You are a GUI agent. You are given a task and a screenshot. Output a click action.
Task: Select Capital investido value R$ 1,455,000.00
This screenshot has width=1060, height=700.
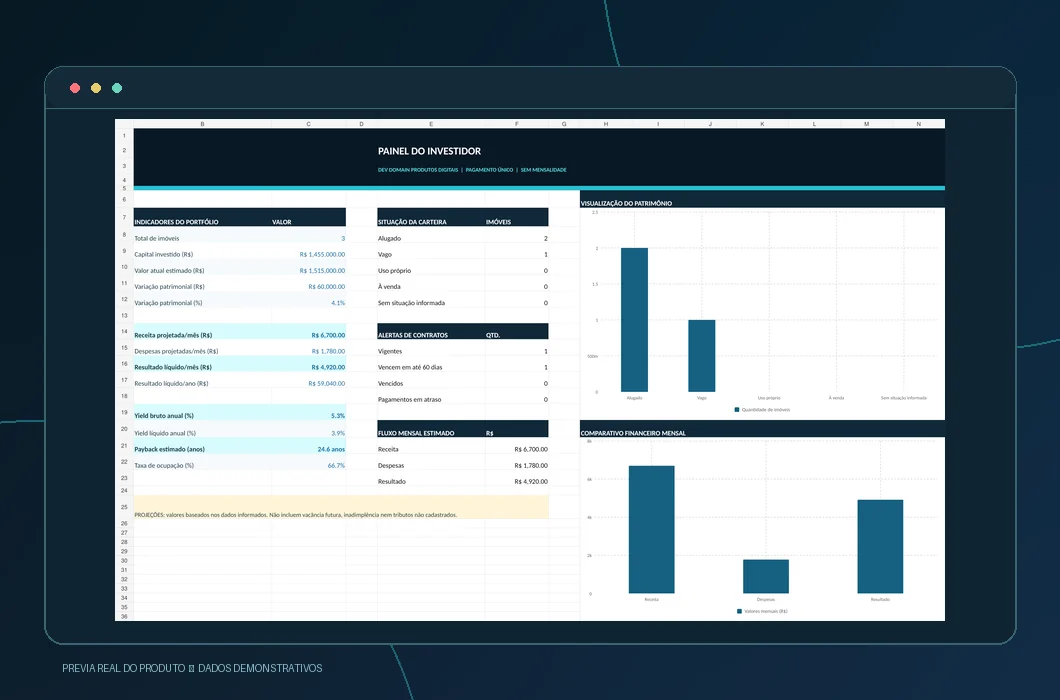click(322, 254)
